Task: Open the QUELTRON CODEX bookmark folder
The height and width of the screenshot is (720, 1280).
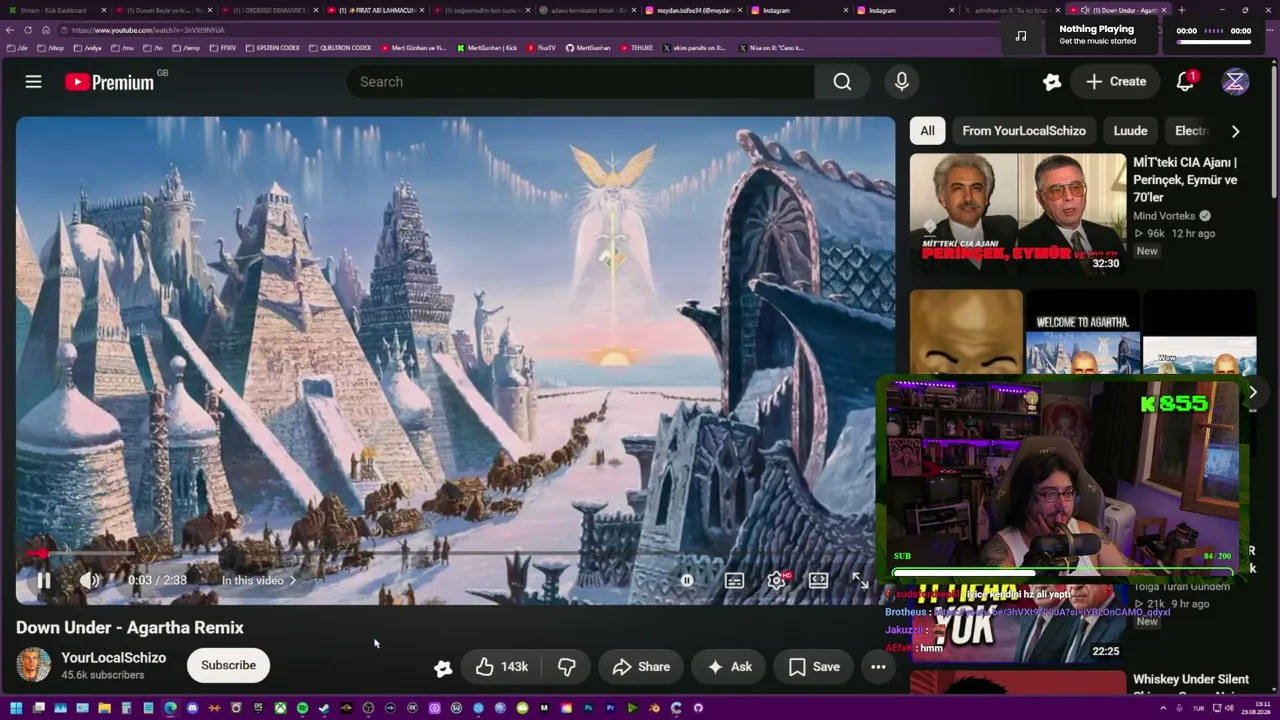Action: (340, 48)
